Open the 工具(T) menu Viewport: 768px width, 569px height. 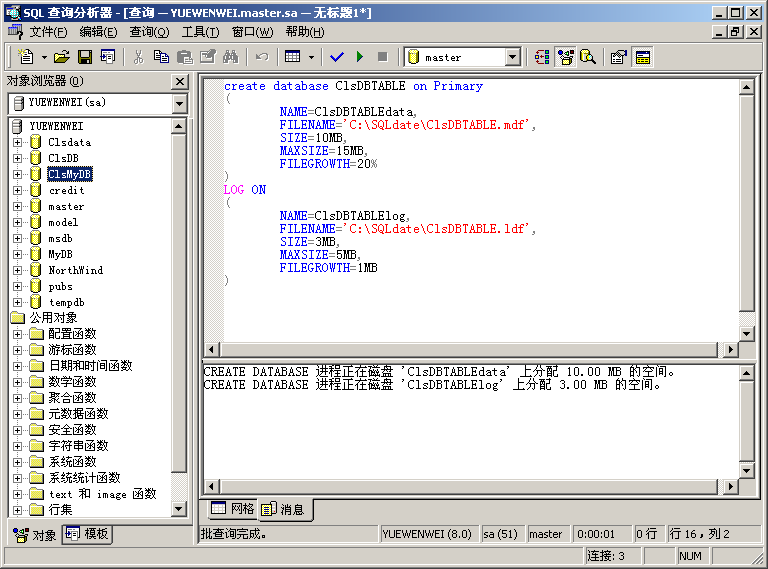pyautogui.click(x=200, y=32)
